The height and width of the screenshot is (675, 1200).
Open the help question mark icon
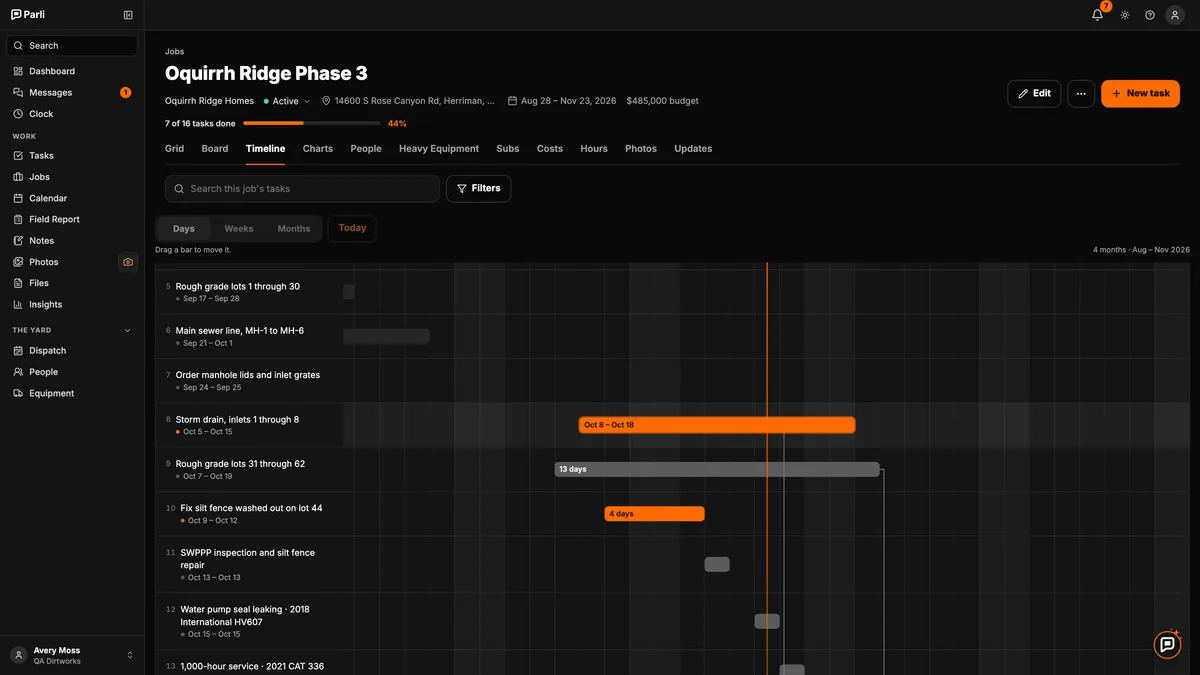point(1150,15)
